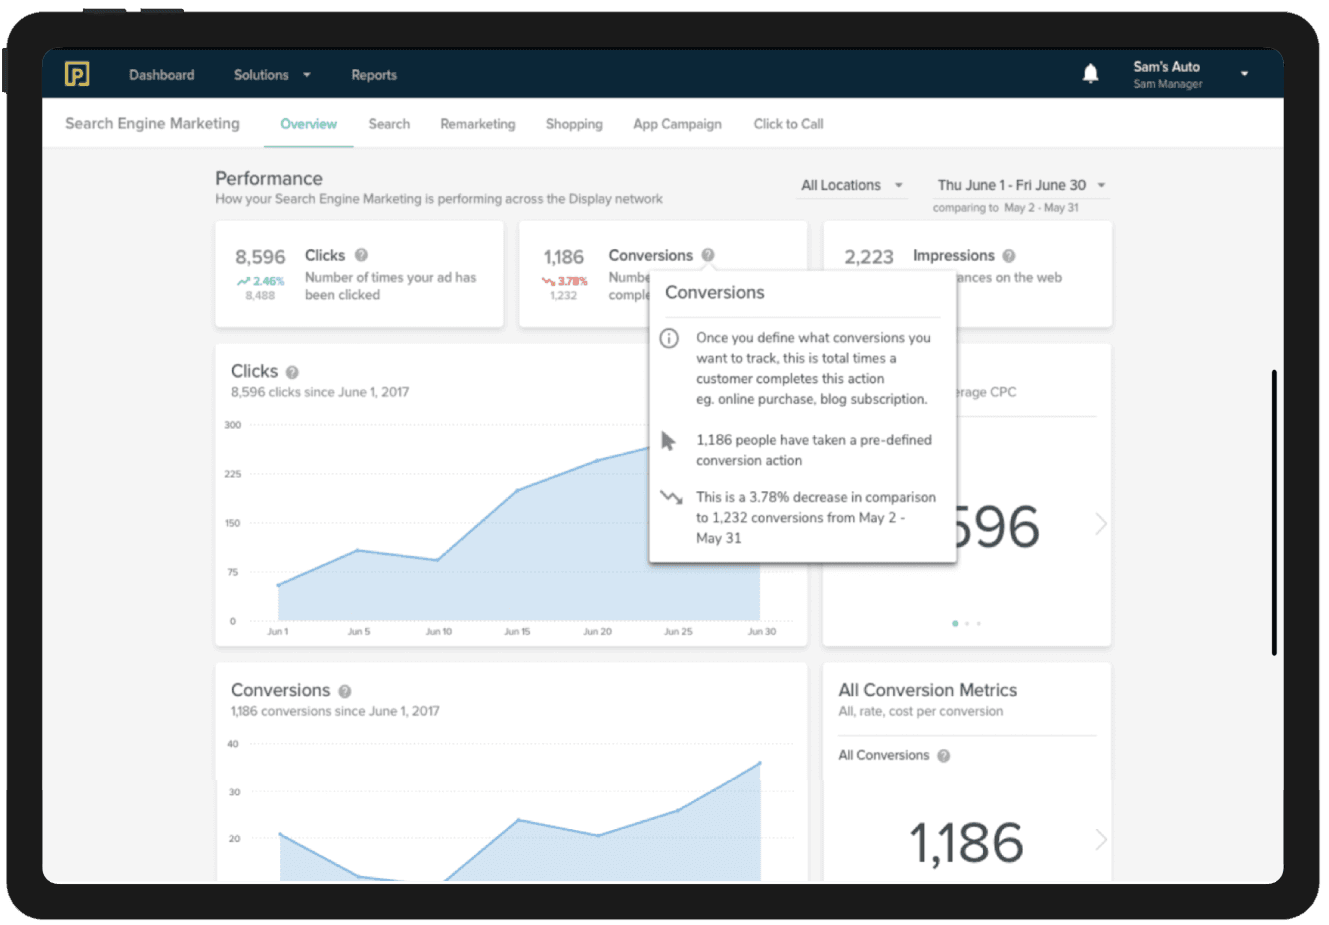The width and height of the screenshot is (1329, 925).
Task: Switch to the Shopping tab
Action: click(574, 124)
